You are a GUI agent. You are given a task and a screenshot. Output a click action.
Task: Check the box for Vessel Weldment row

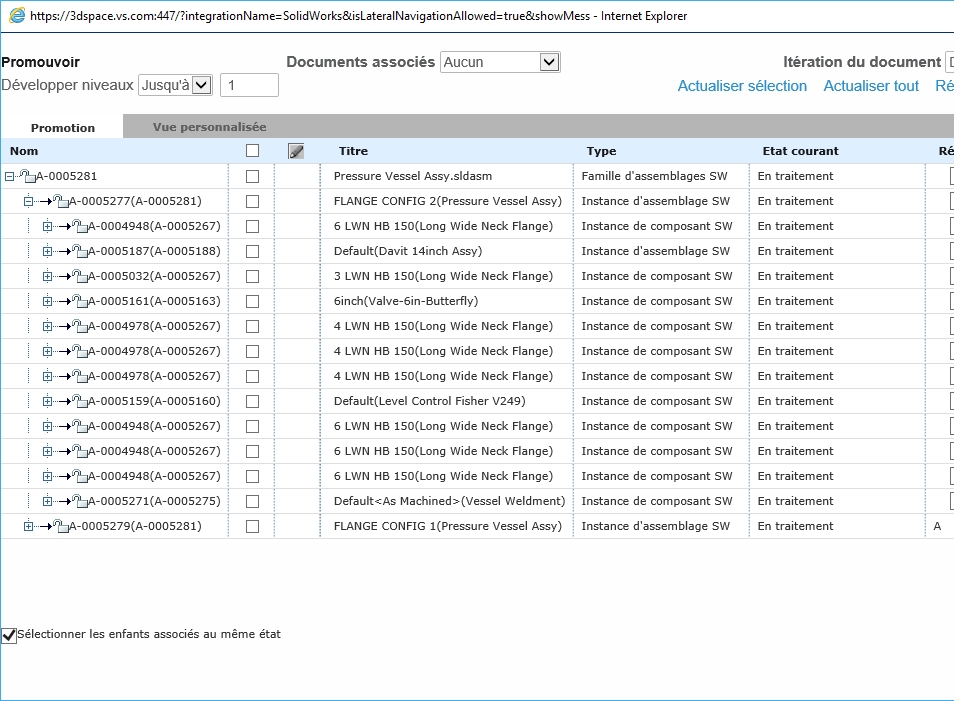coord(252,501)
